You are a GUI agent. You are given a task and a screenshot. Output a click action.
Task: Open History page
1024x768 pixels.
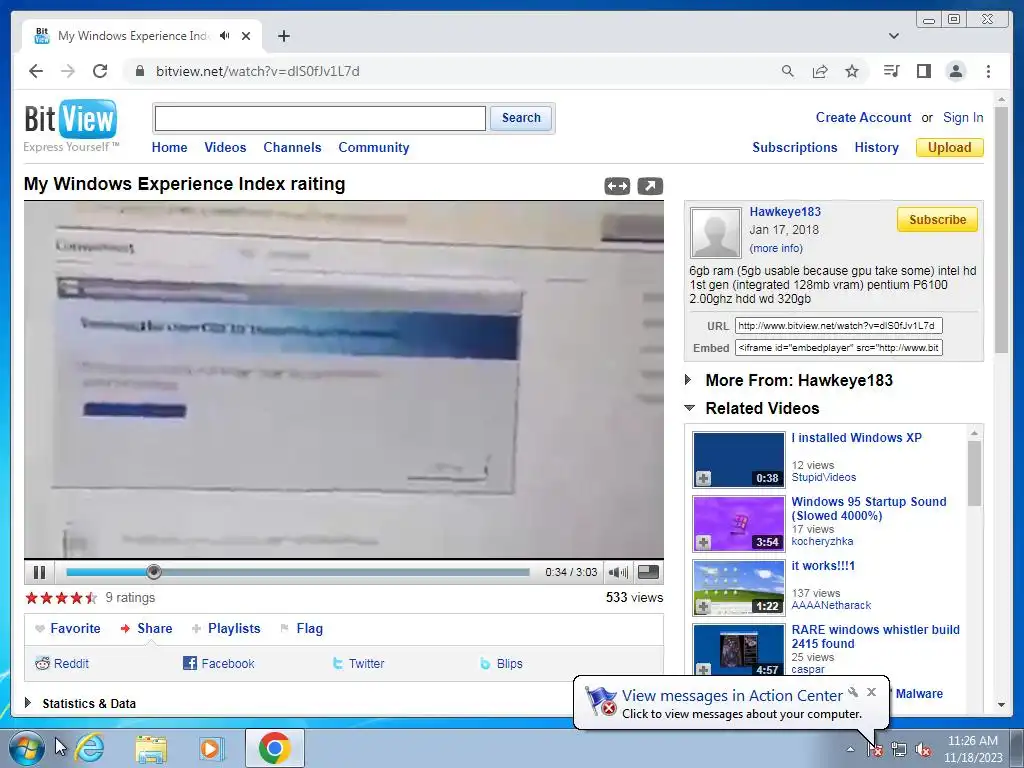[876, 148]
